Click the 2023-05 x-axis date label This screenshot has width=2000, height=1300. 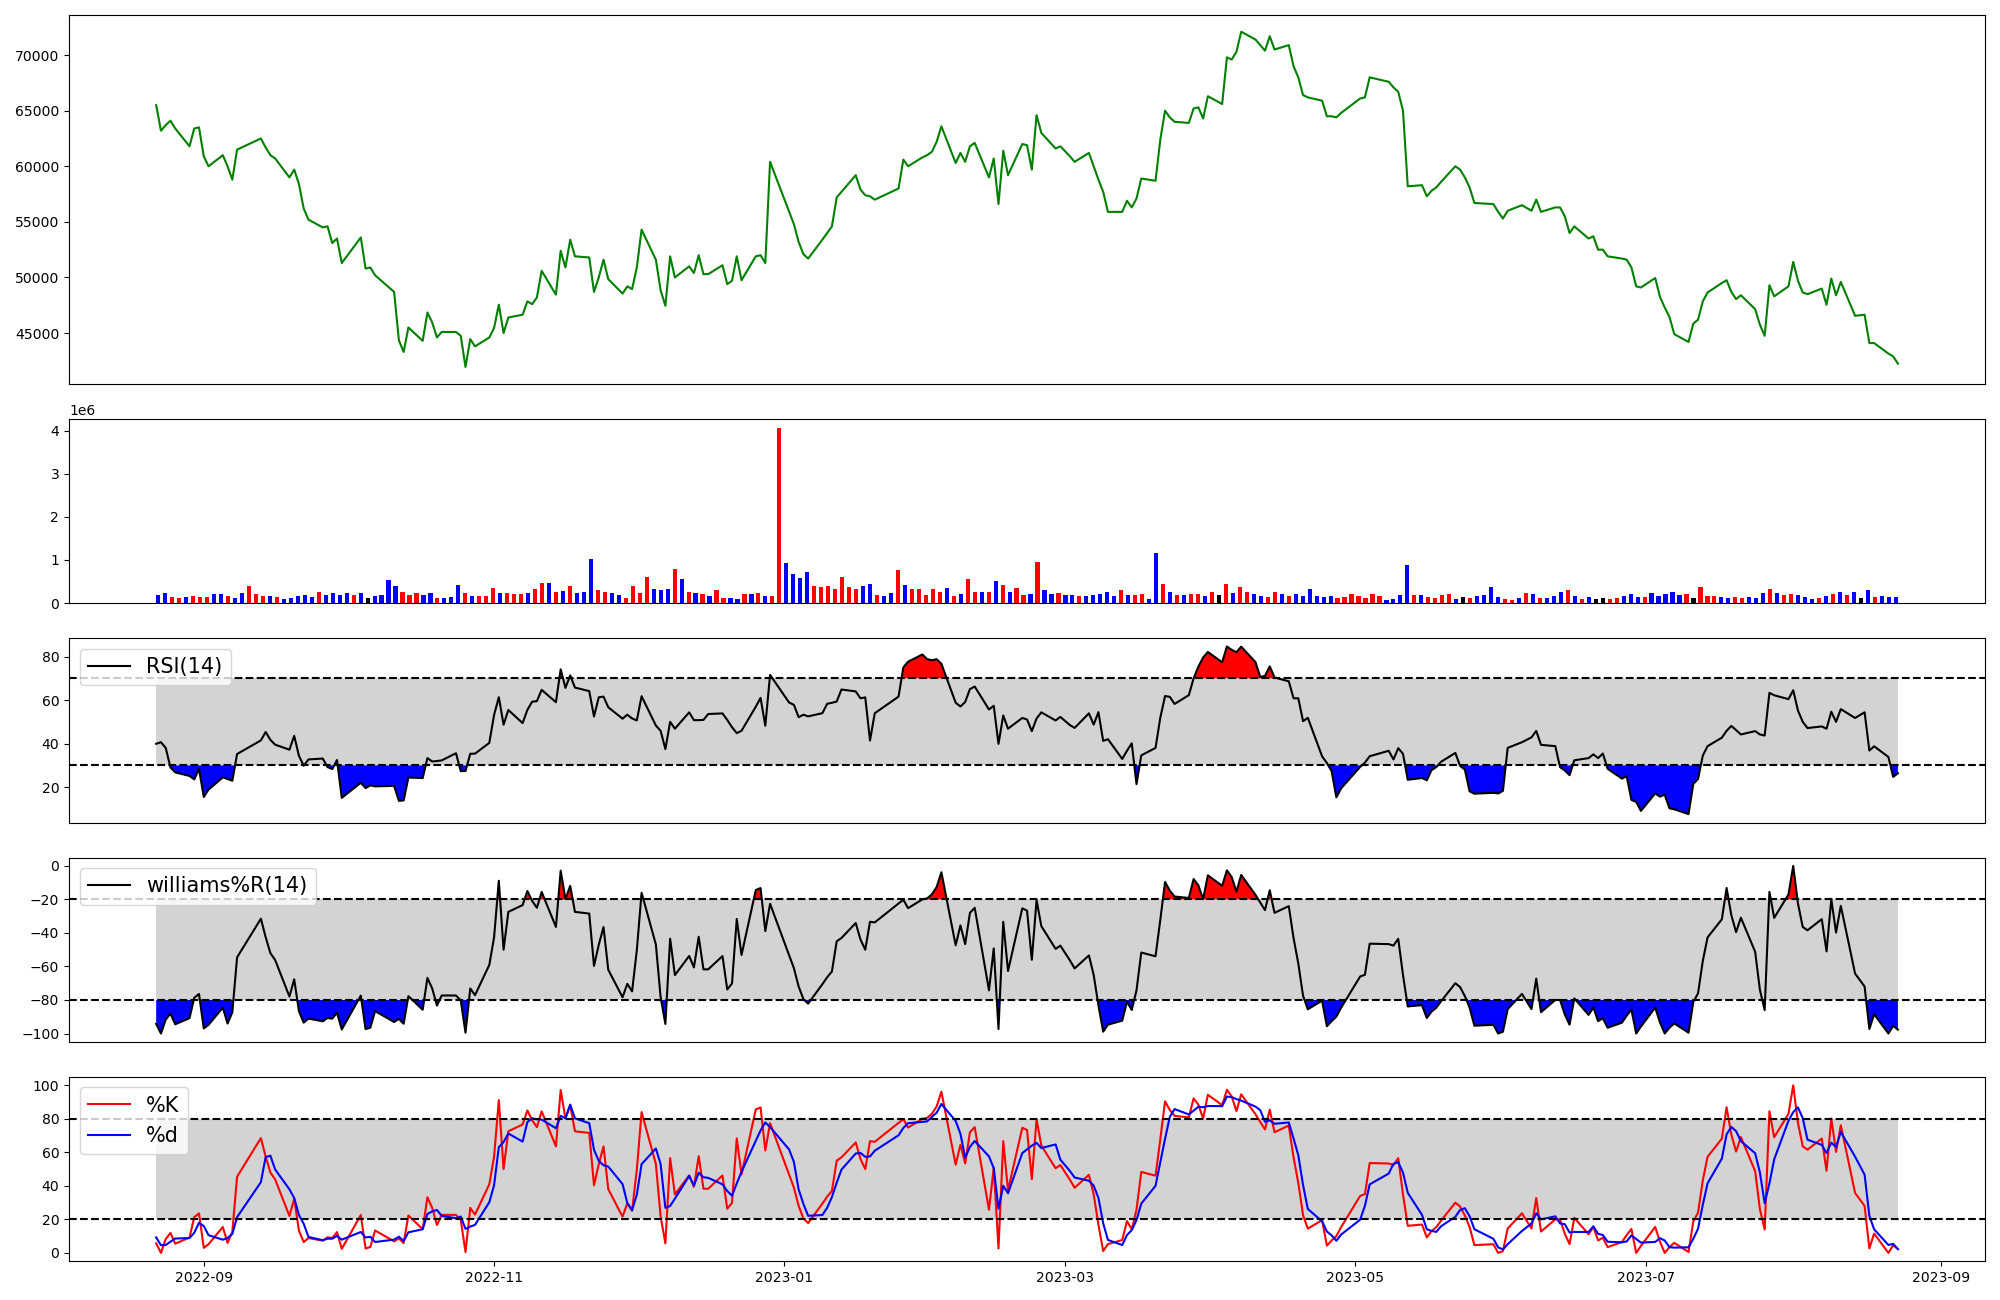coord(1355,1277)
